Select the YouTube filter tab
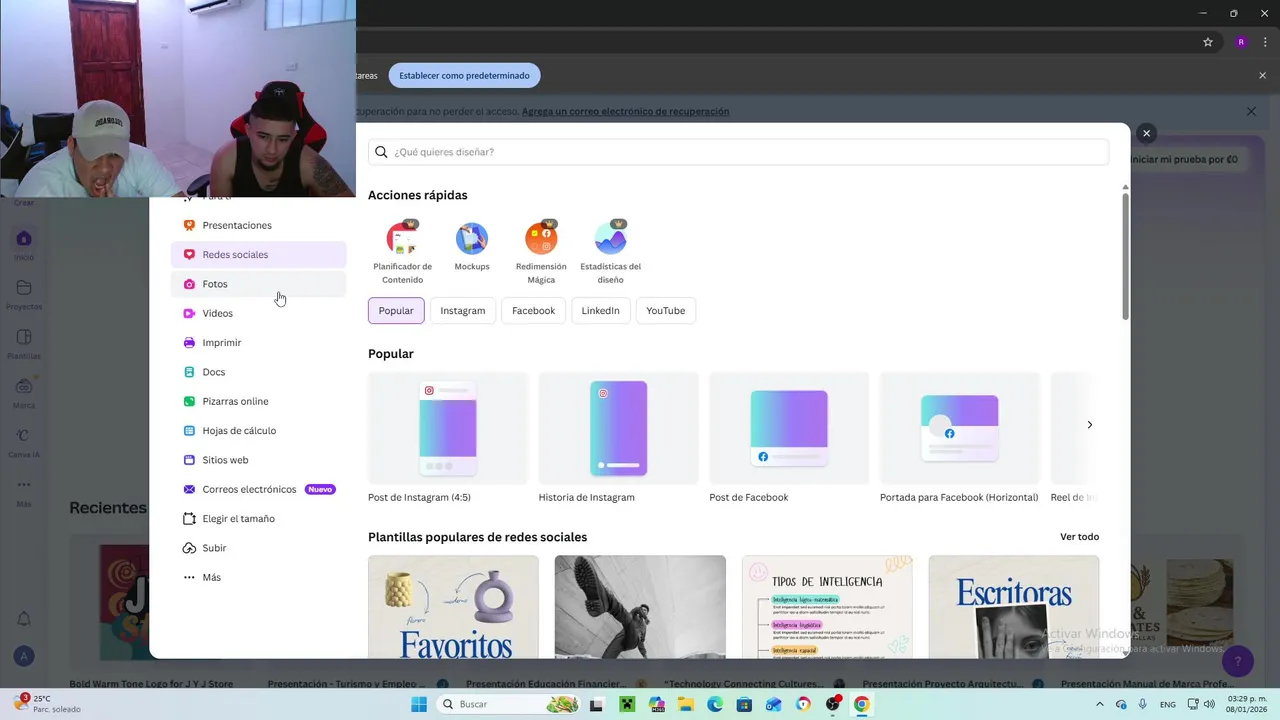Screen dimensions: 1280x720 (x=666, y=311)
